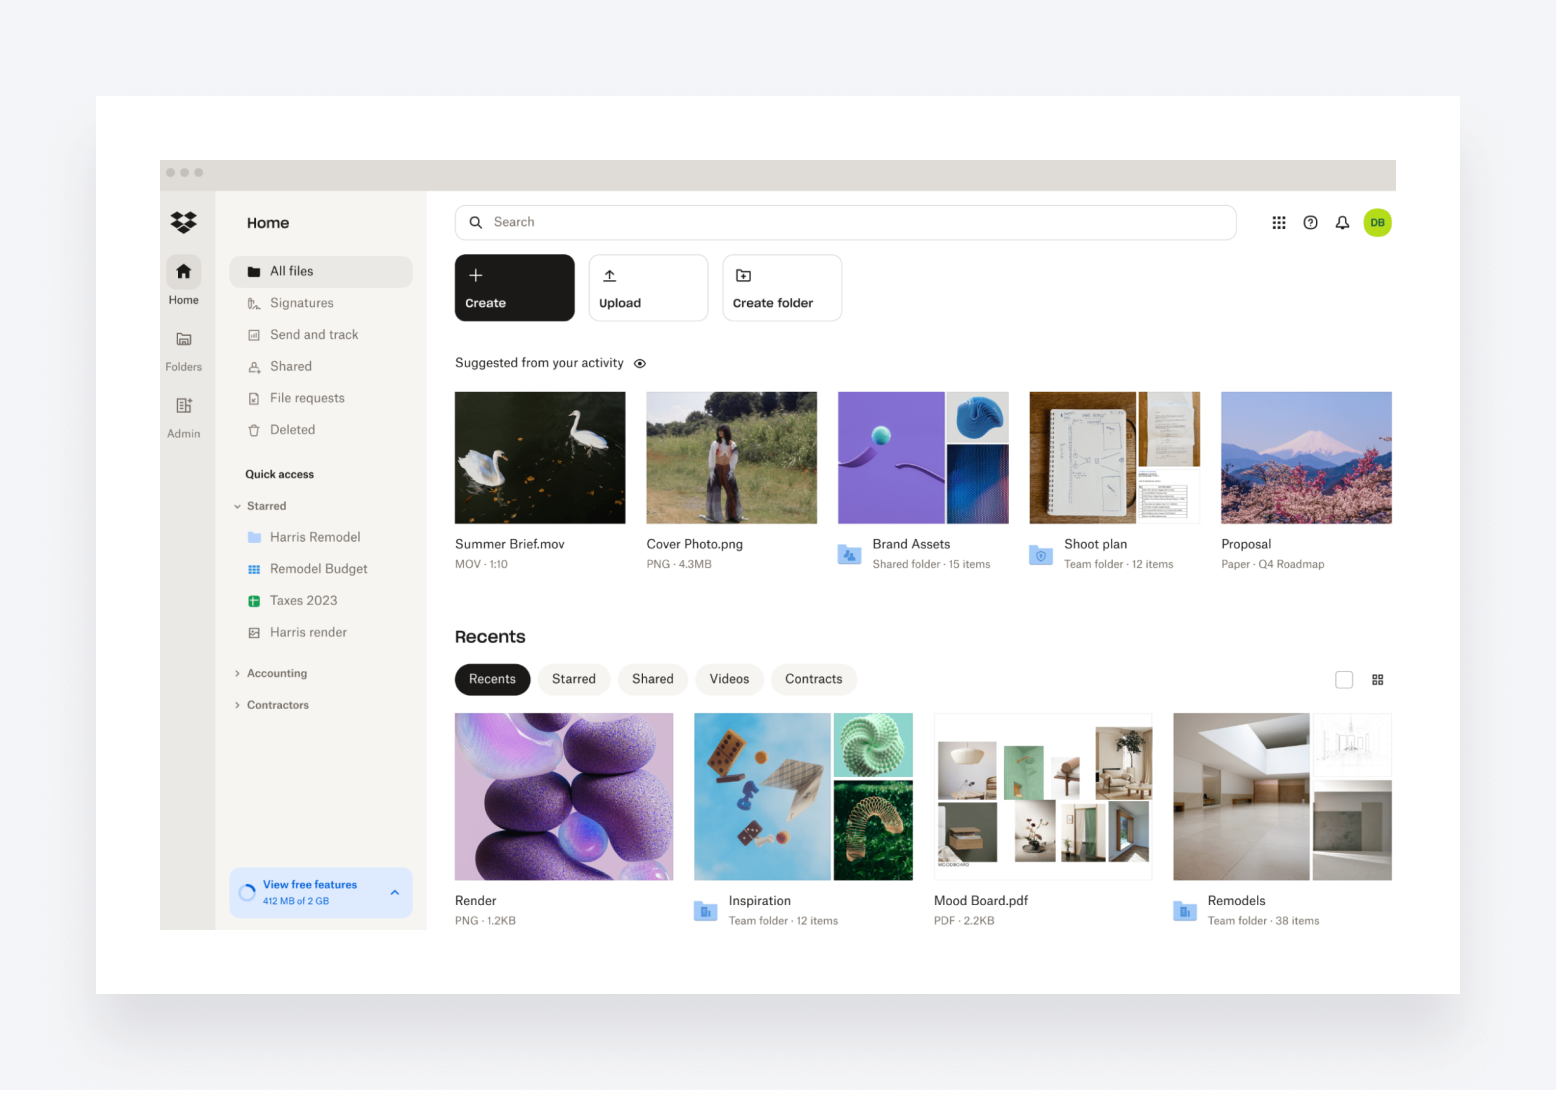Select the Deleted trash icon

(253, 429)
